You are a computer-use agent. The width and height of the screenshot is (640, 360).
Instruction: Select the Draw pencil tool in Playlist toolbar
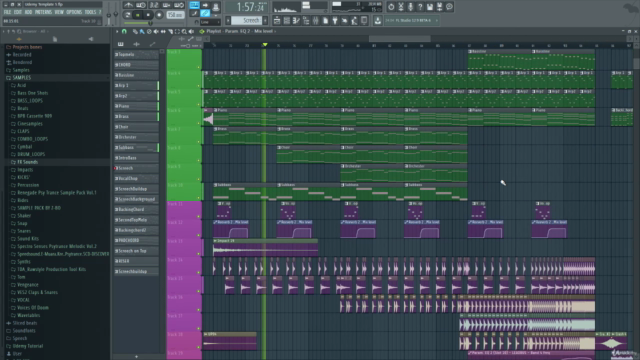[135, 31]
